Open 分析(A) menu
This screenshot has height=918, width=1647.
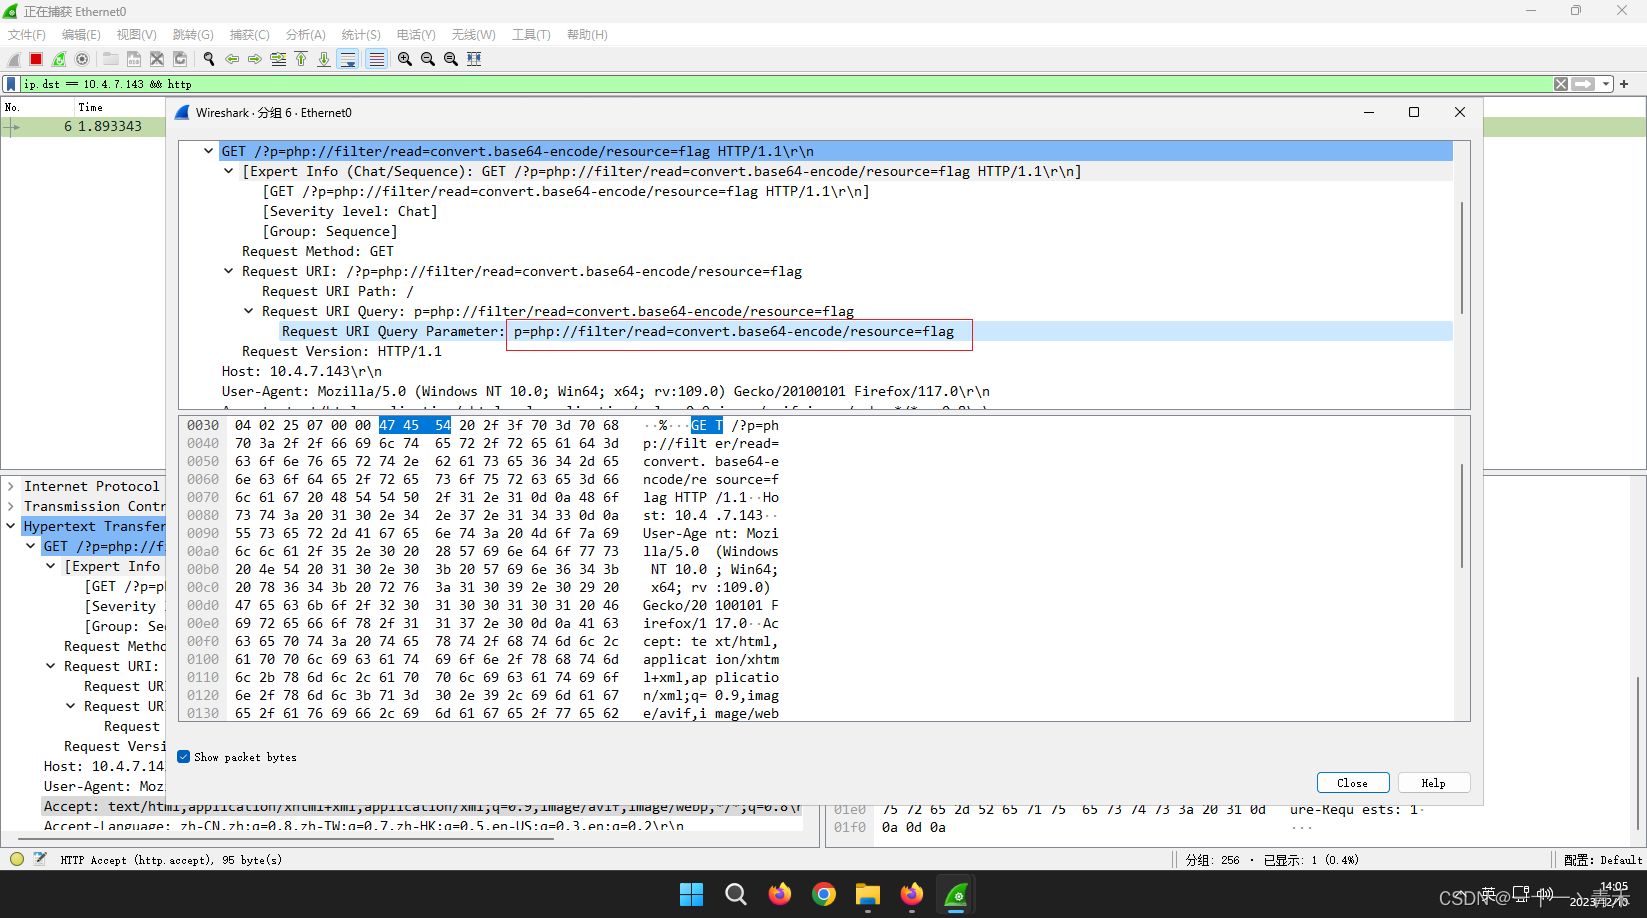pos(306,35)
